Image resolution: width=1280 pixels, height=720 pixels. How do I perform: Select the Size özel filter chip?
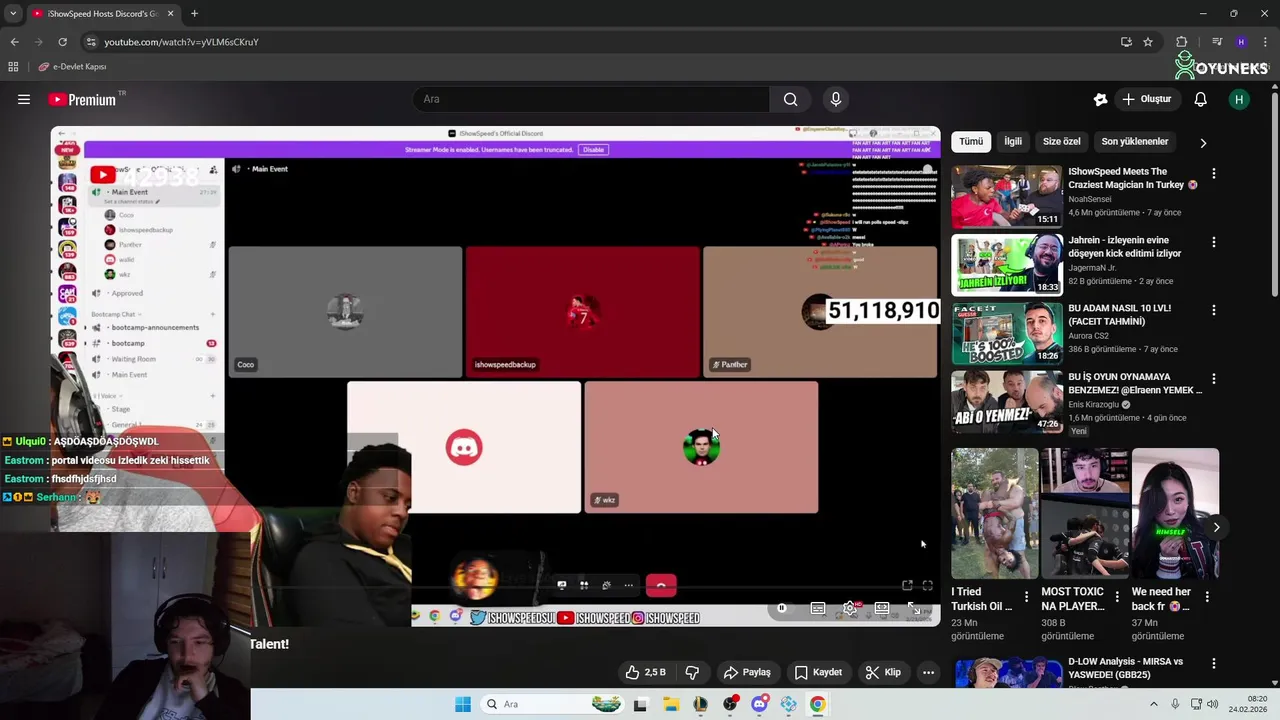pos(1062,142)
